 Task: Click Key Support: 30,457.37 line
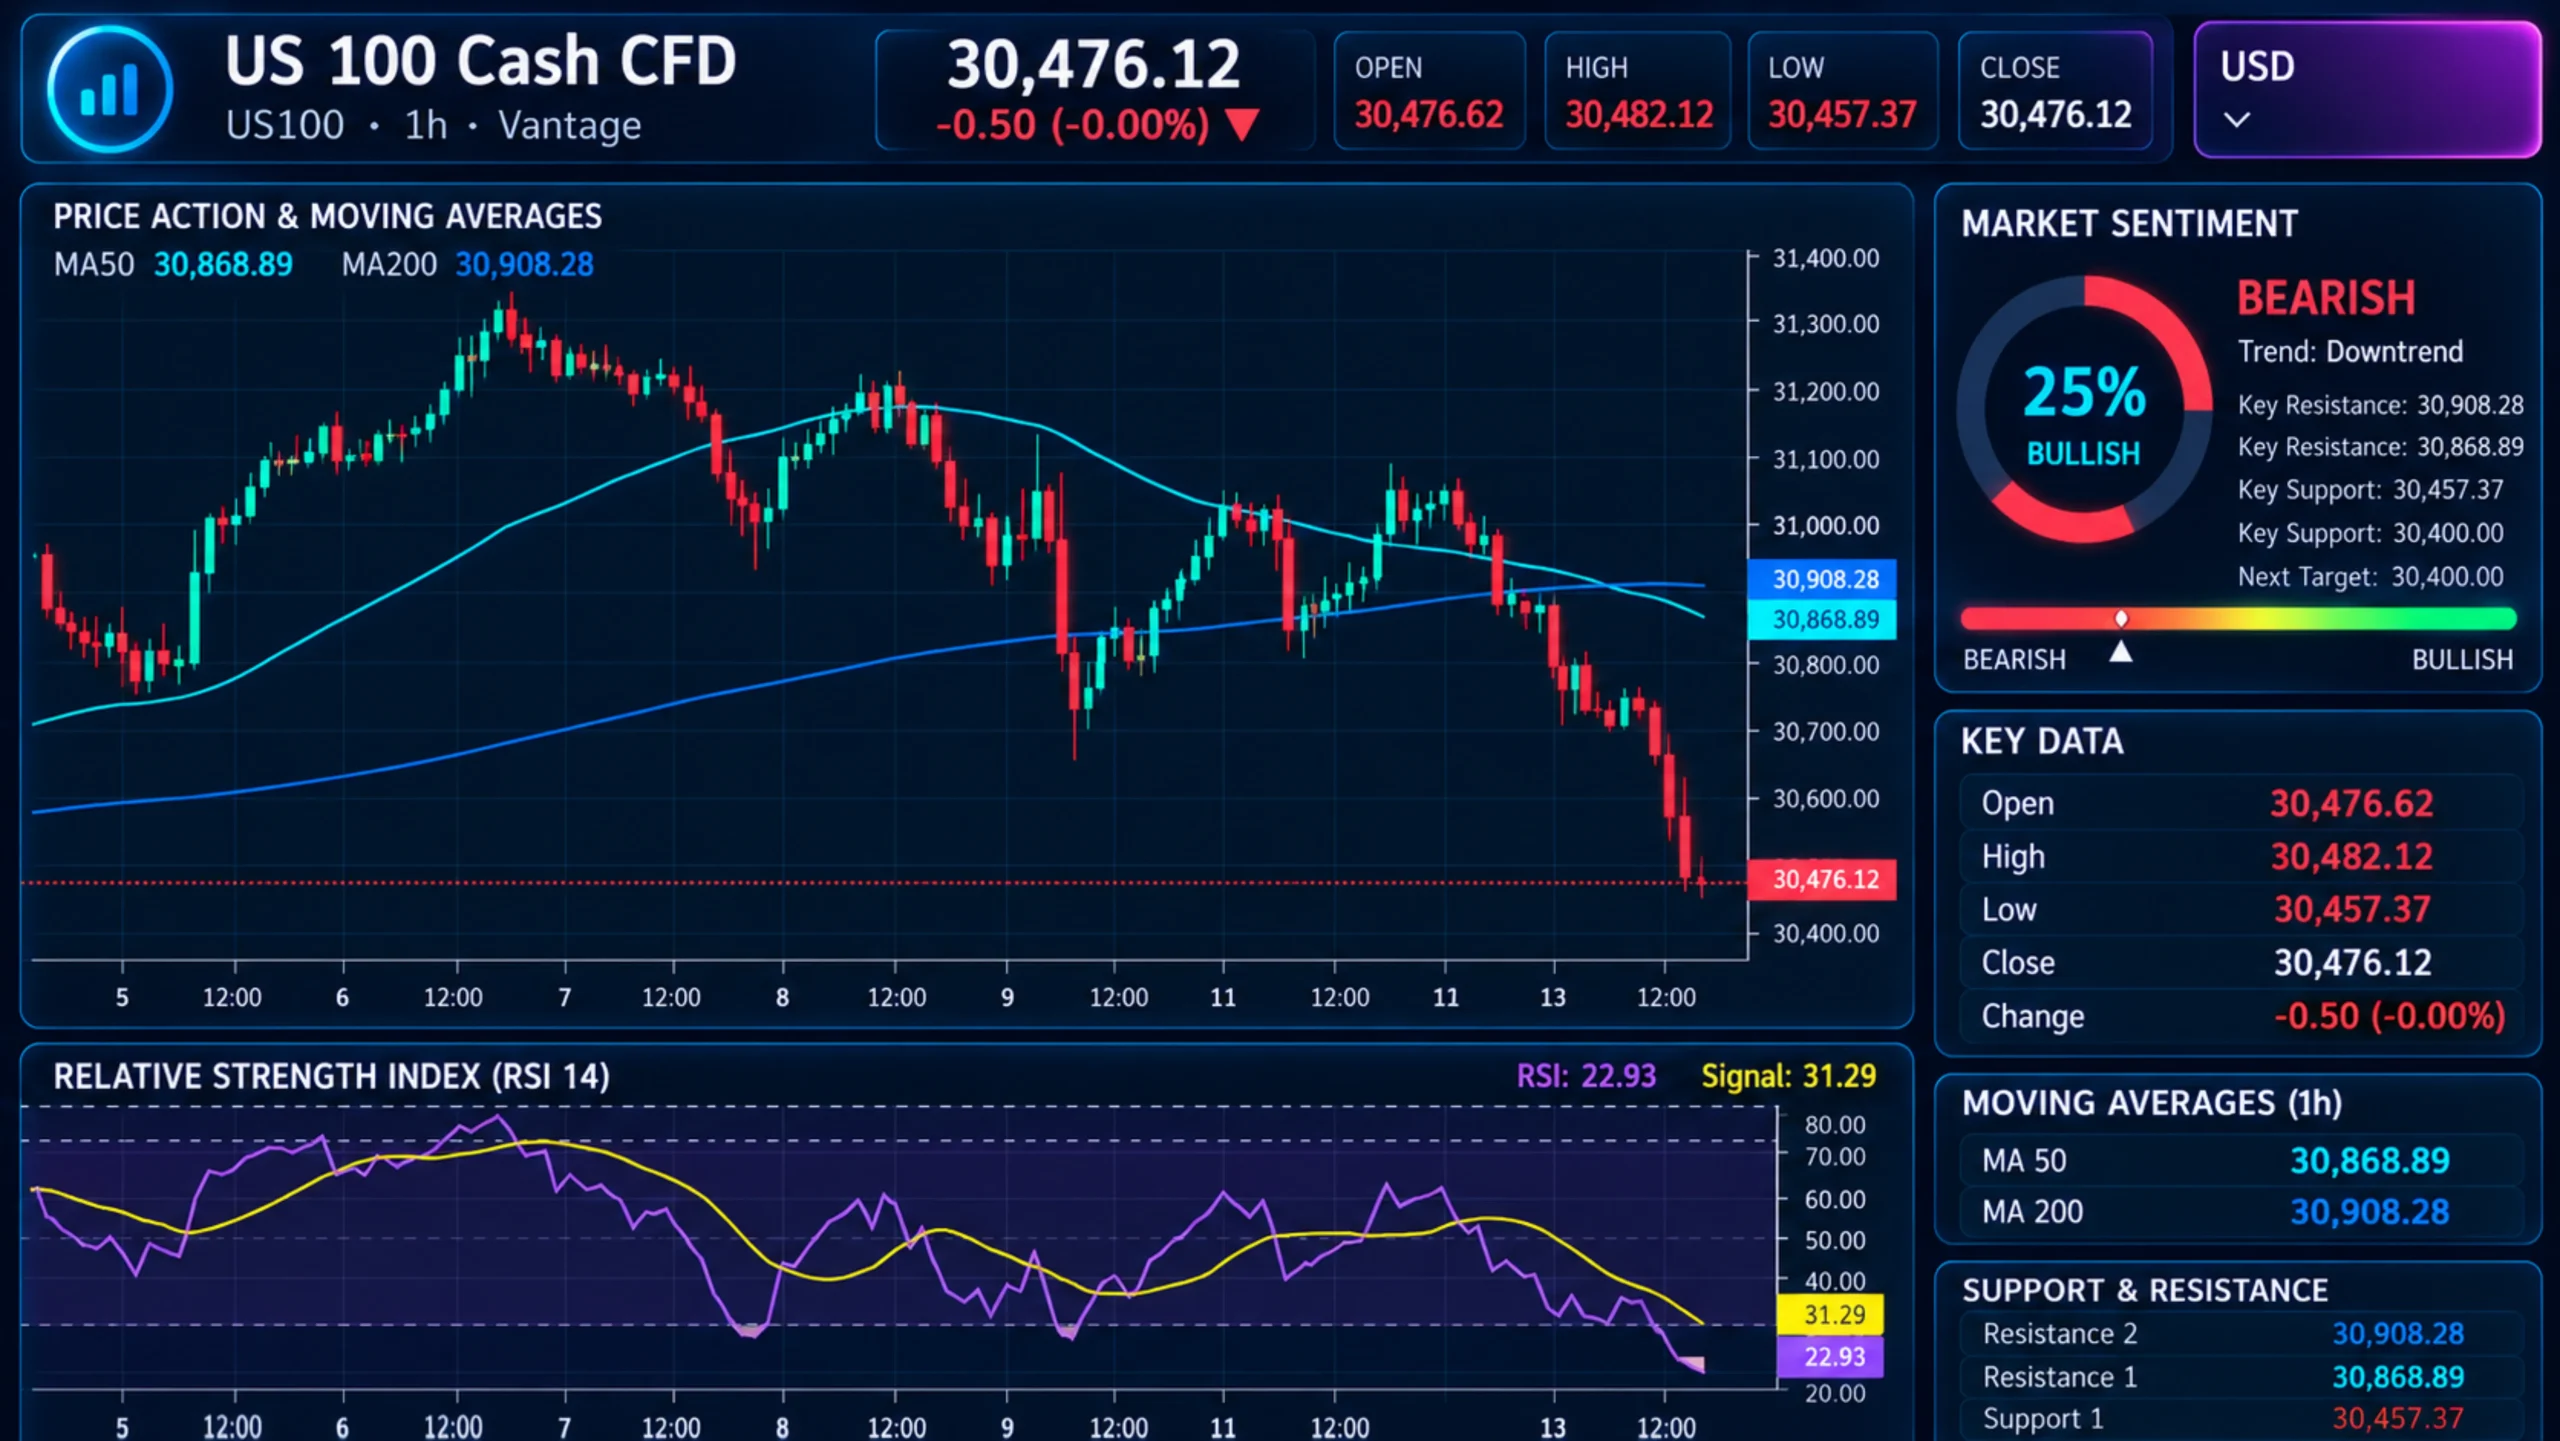tap(2370, 490)
